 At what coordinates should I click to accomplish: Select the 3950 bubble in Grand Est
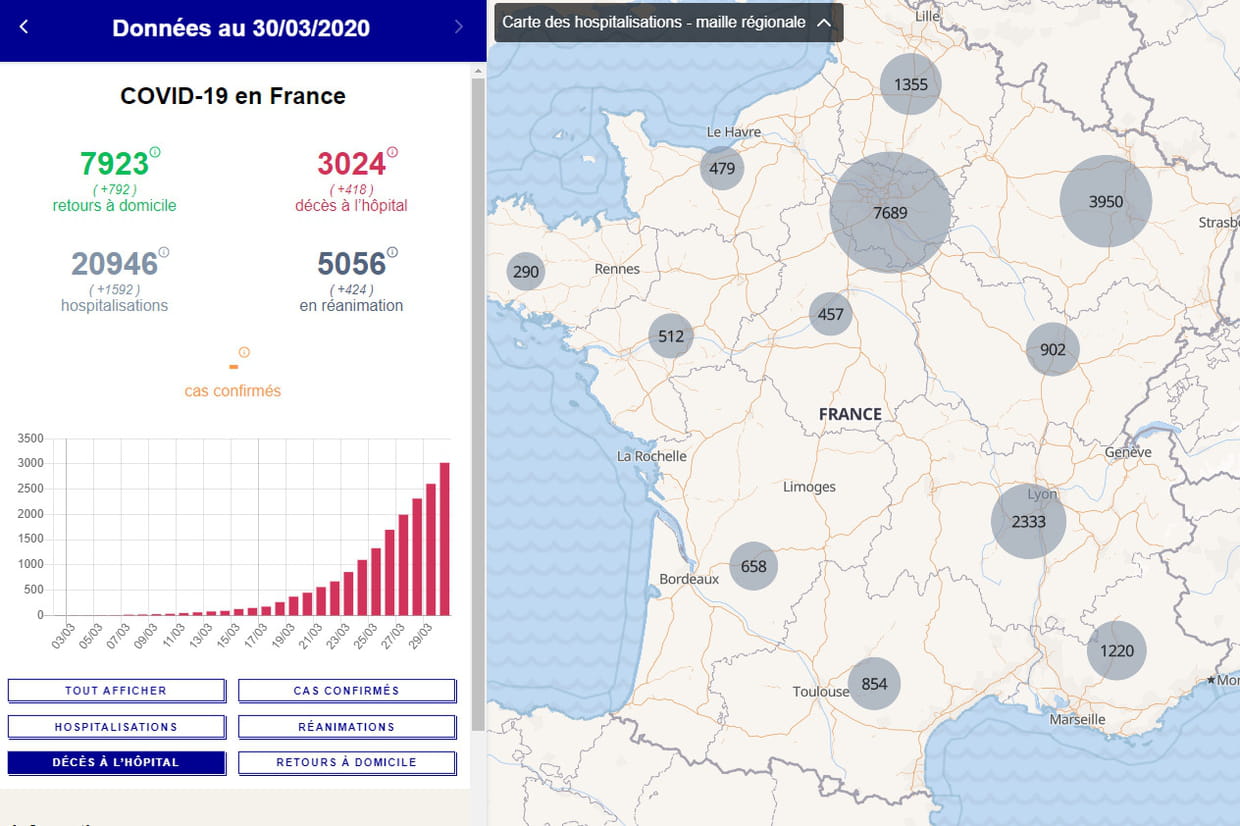(1105, 201)
